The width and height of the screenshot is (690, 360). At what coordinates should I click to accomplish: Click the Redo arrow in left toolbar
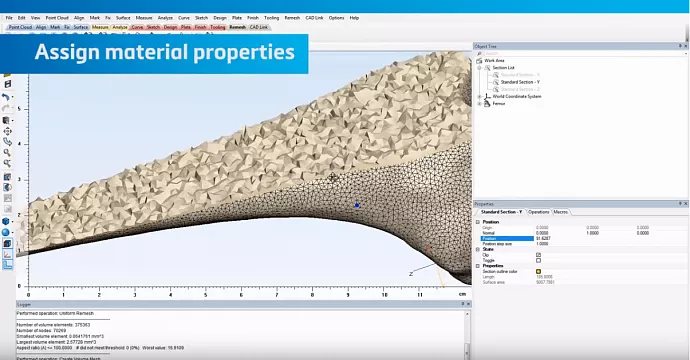6,108
